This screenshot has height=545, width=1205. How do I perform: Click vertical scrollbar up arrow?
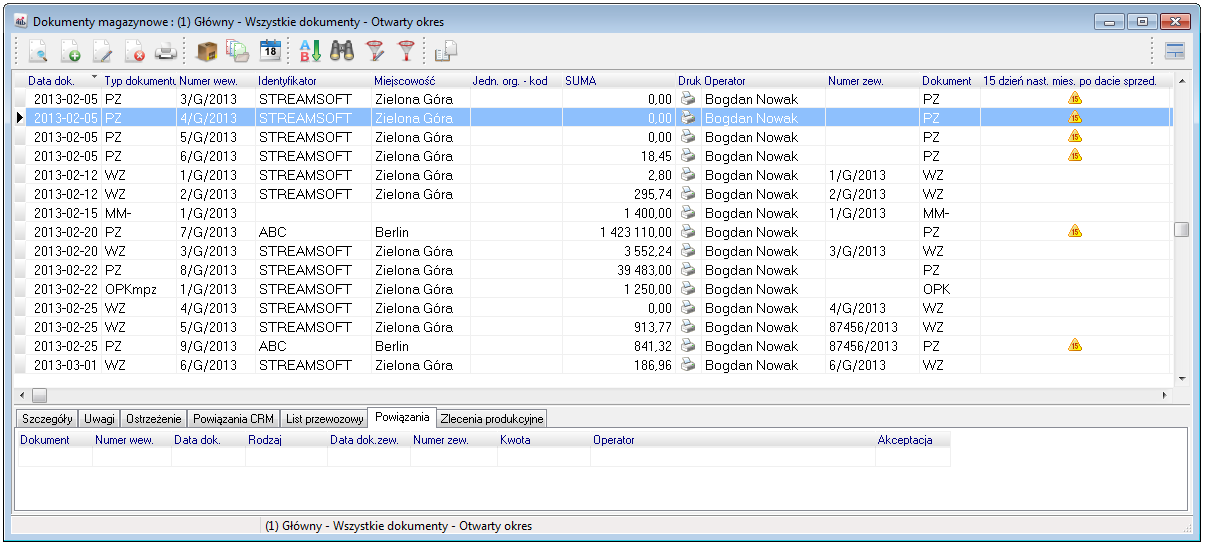pos(1181,81)
